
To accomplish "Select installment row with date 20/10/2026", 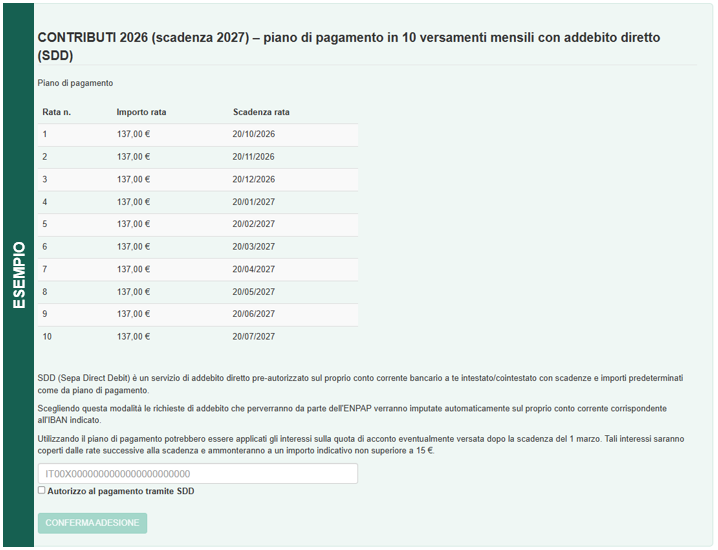I will coord(198,135).
